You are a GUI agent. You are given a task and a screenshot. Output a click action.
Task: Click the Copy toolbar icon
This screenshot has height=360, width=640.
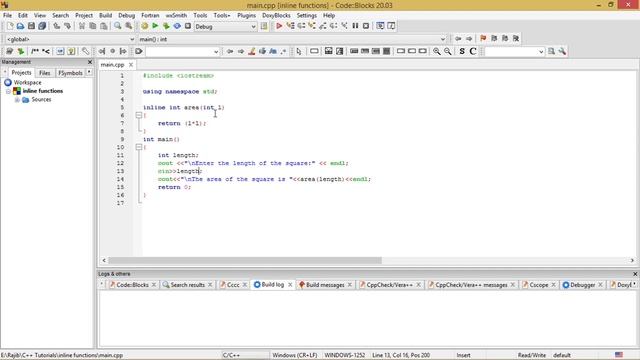pyautogui.click(x=93, y=26)
